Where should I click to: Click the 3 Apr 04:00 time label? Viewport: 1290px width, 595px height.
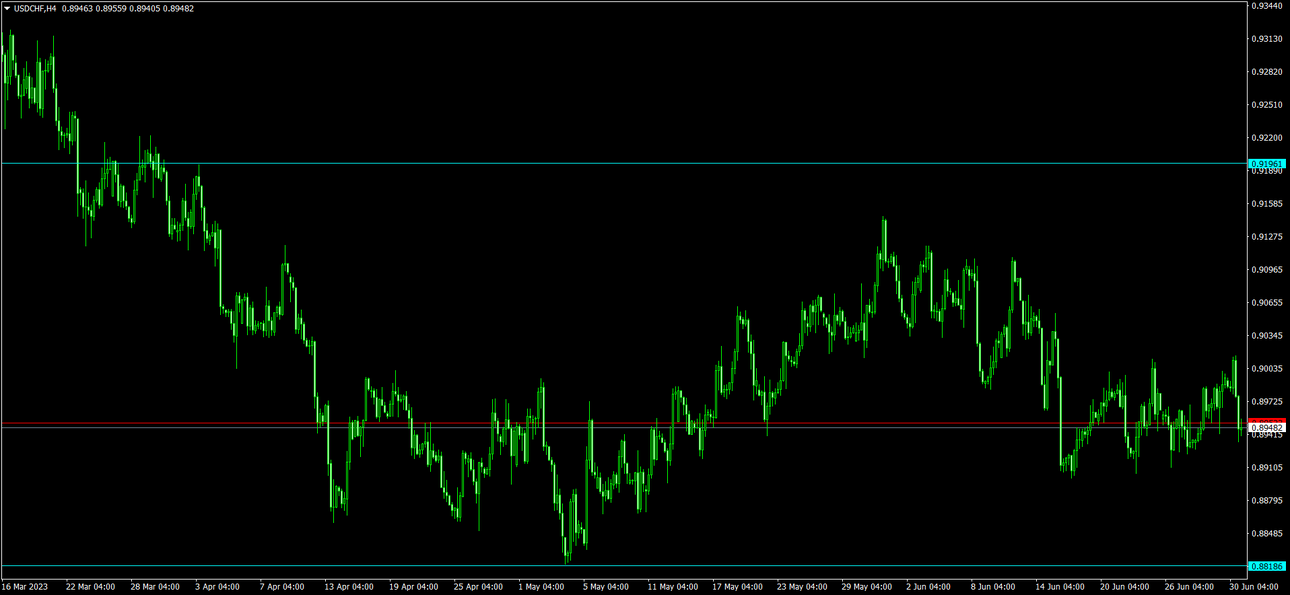[x=217, y=587]
